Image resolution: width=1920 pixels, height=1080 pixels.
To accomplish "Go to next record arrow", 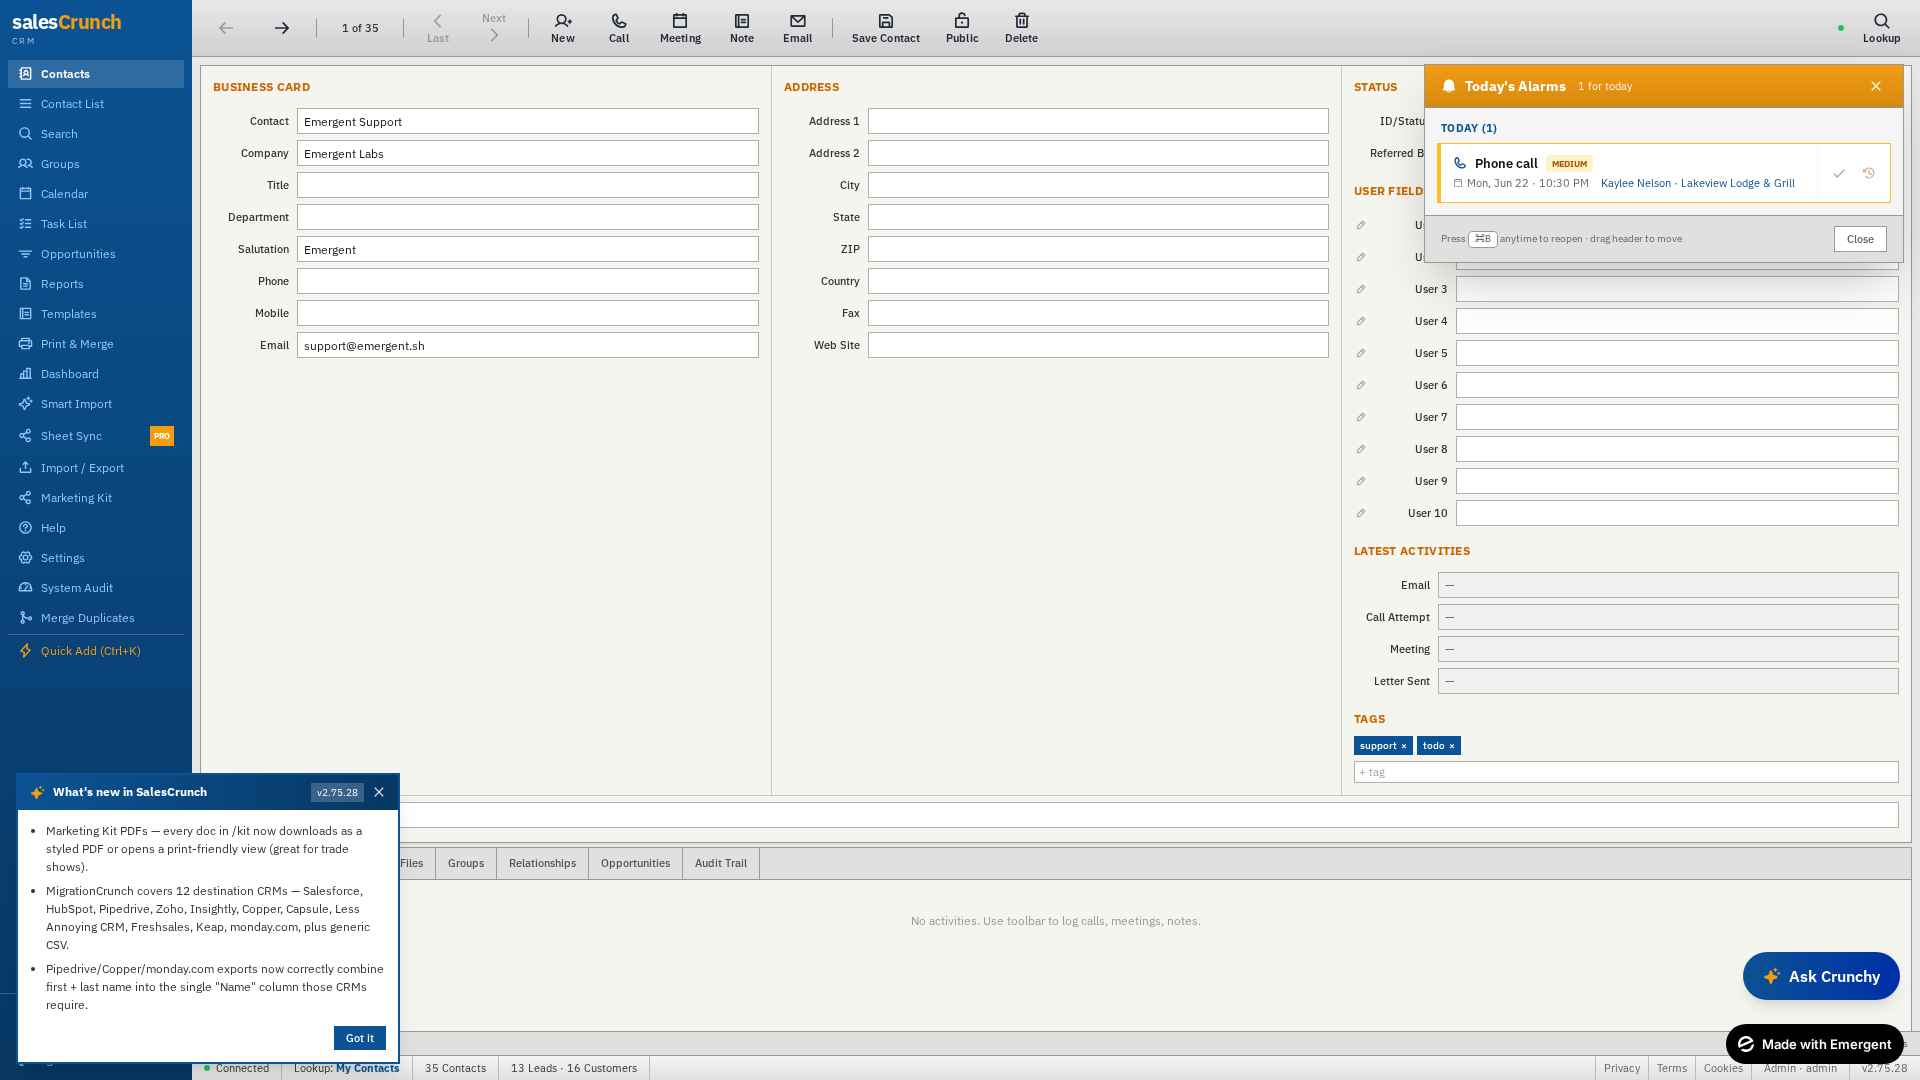I will [282, 28].
